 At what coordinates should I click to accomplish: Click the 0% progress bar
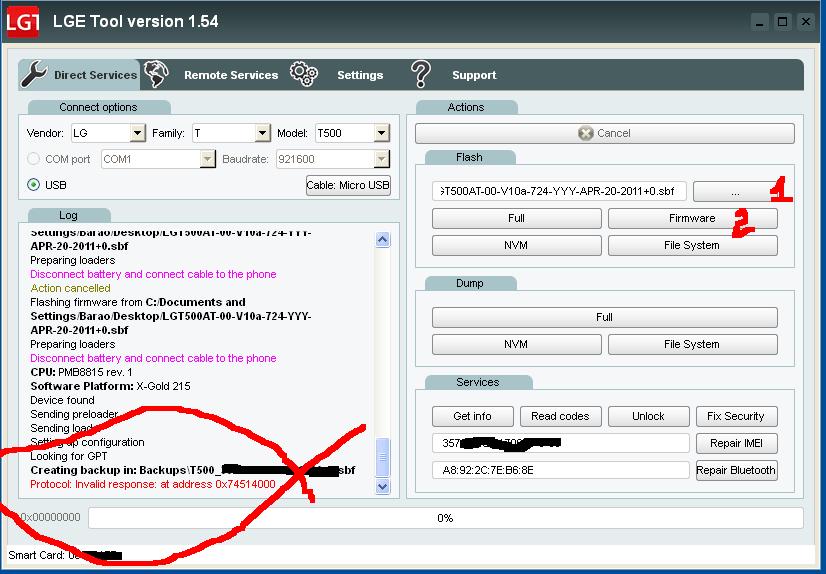[446, 518]
